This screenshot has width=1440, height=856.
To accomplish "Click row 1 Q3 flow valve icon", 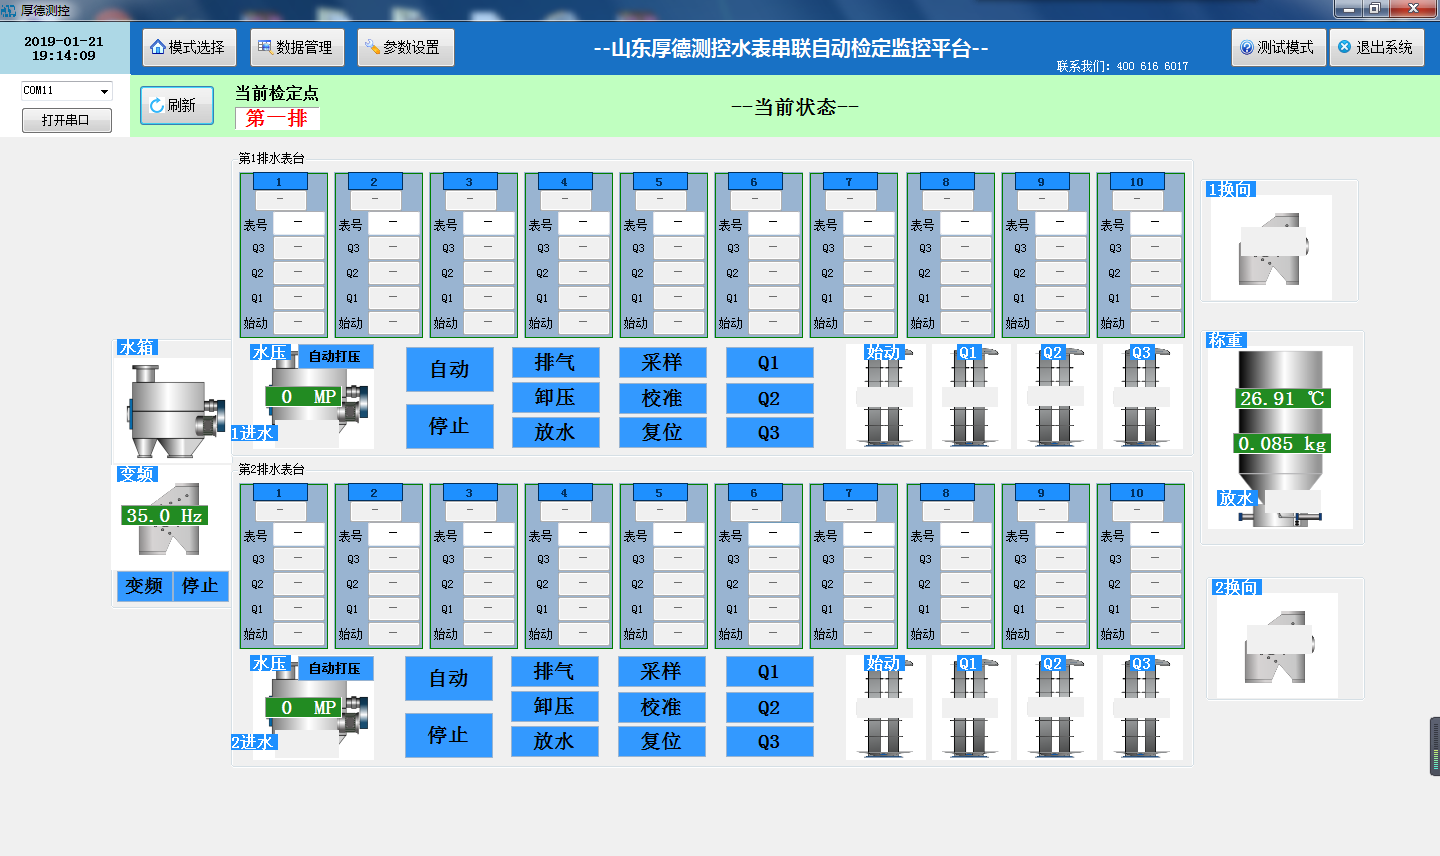I will tap(1142, 400).
